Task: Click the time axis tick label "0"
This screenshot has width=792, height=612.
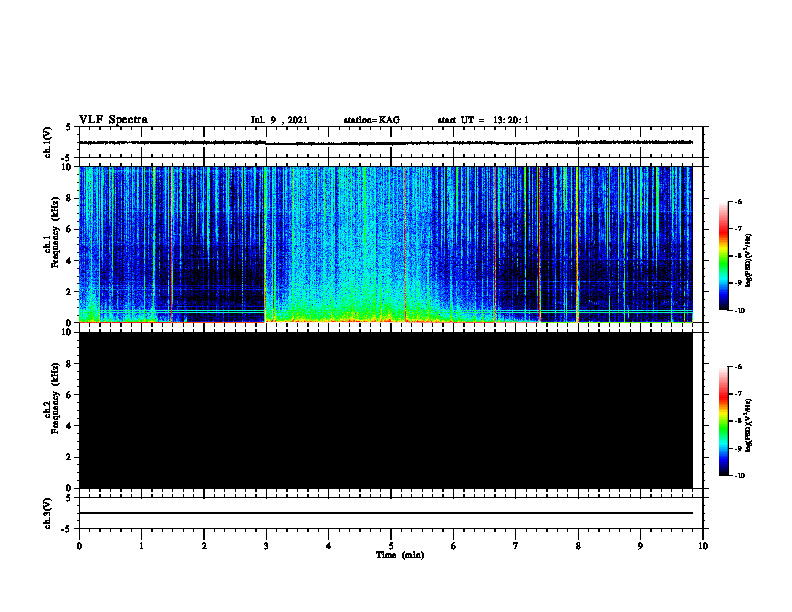Action: (79, 546)
